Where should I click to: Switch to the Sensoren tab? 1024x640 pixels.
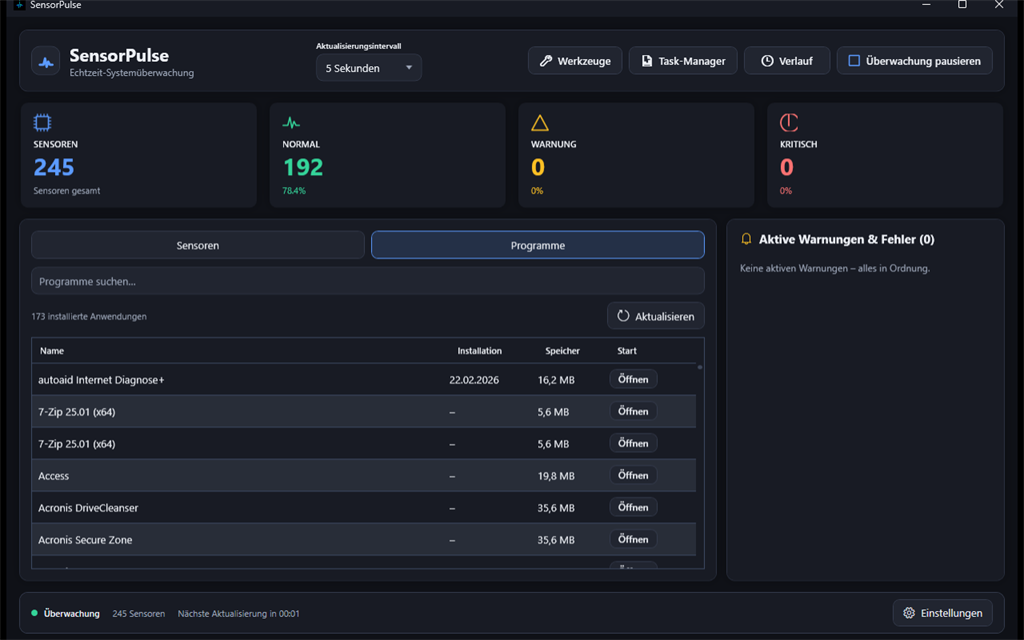tap(198, 245)
